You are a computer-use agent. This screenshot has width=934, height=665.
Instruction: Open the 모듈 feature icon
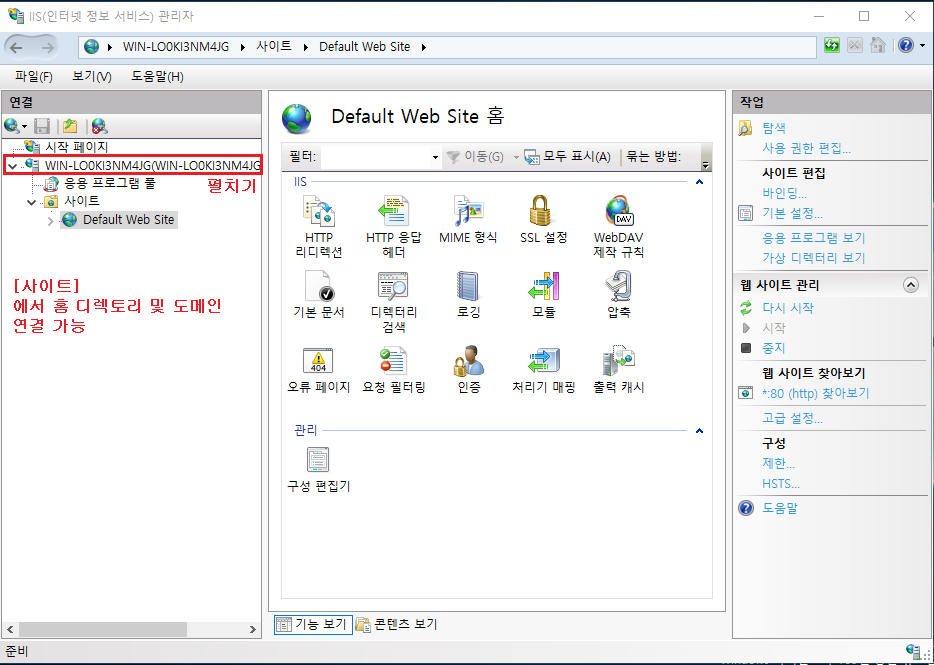(x=543, y=287)
